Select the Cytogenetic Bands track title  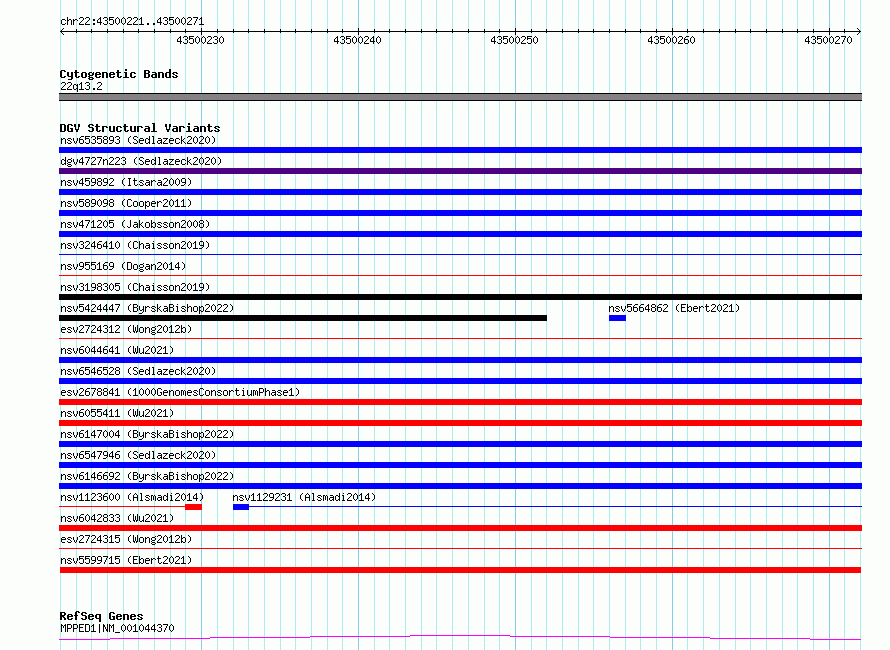pyautogui.click(x=119, y=74)
